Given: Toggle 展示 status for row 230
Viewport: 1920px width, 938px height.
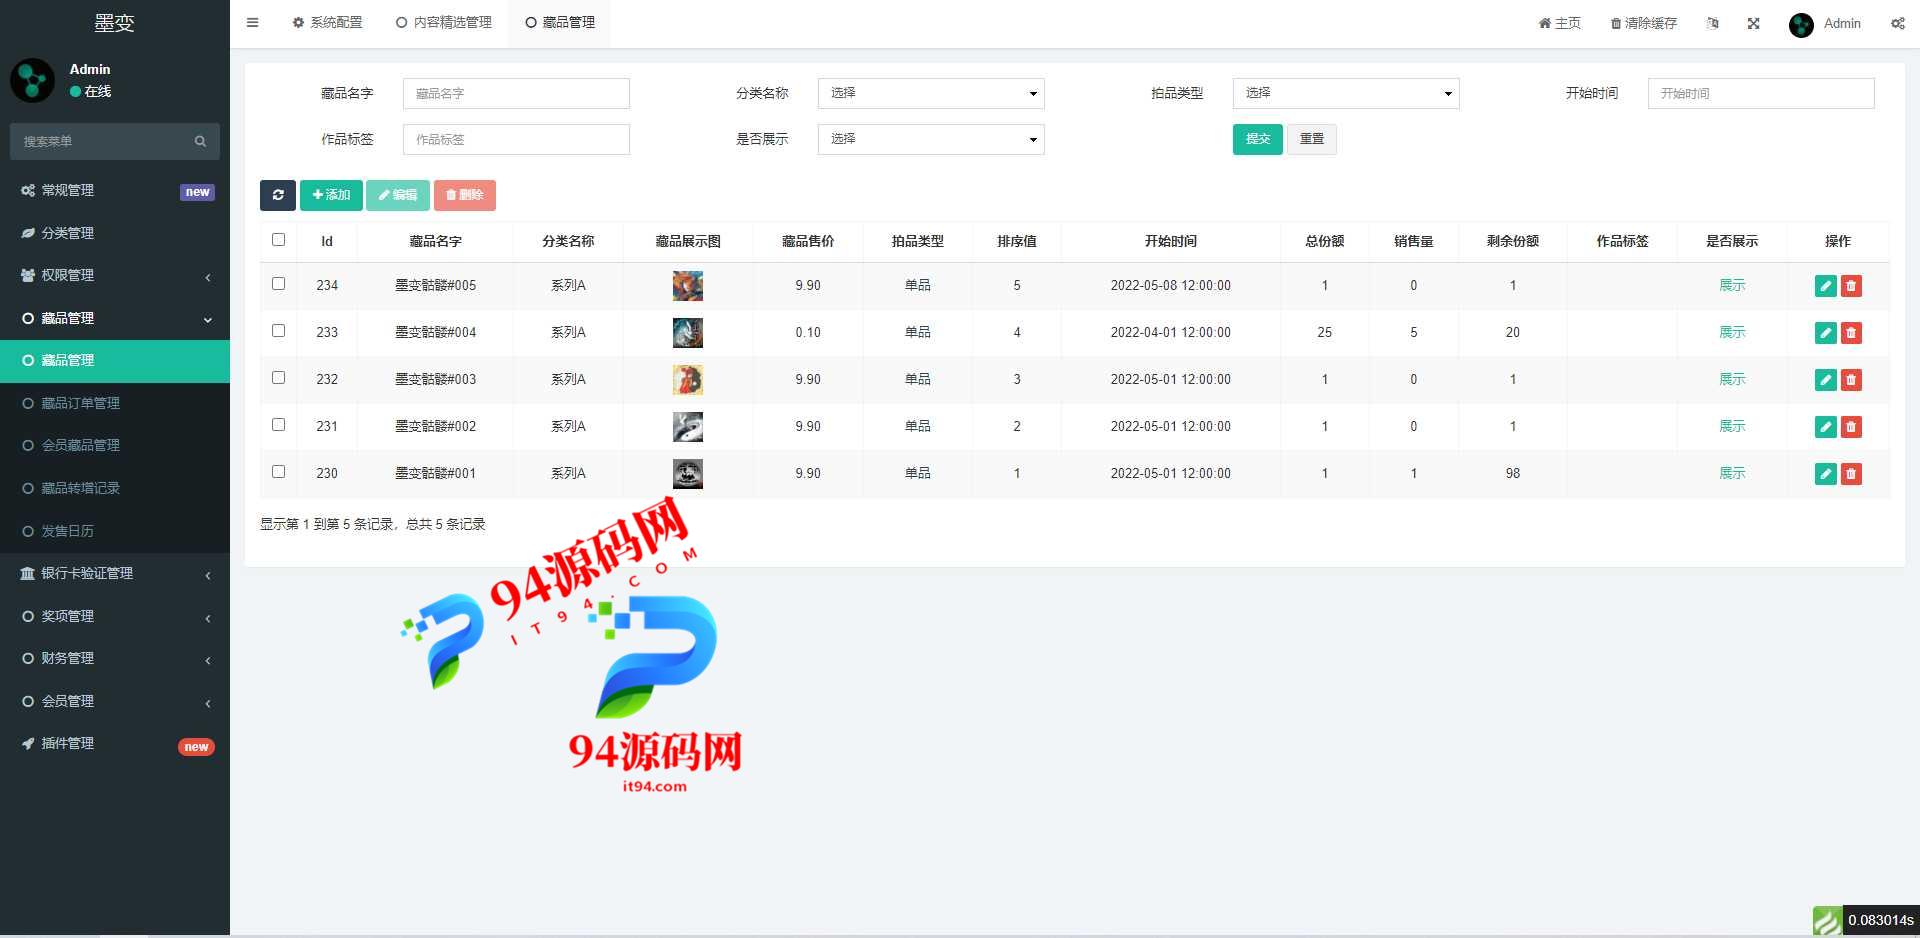Looking at the screenshot, I should click(1731, 473).
